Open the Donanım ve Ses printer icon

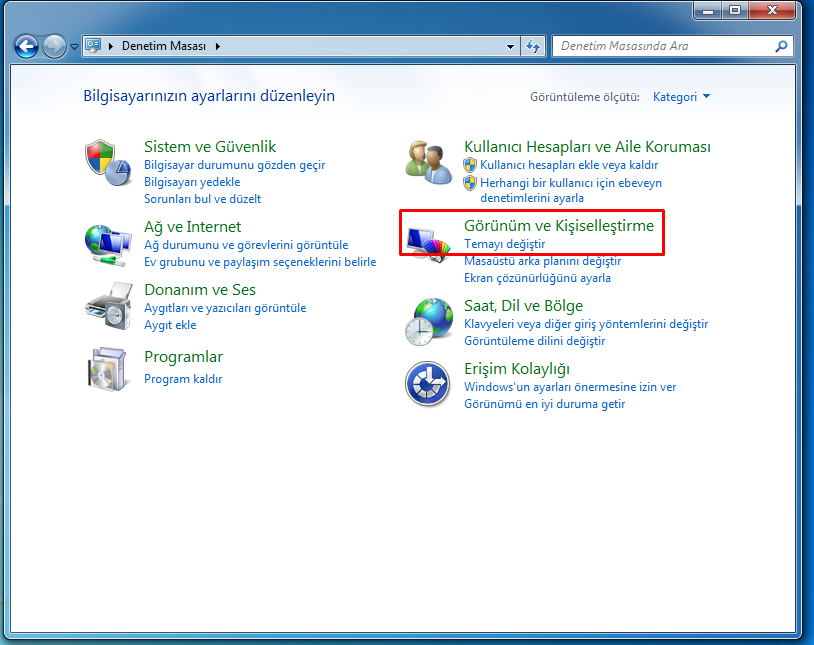[107, 306]
